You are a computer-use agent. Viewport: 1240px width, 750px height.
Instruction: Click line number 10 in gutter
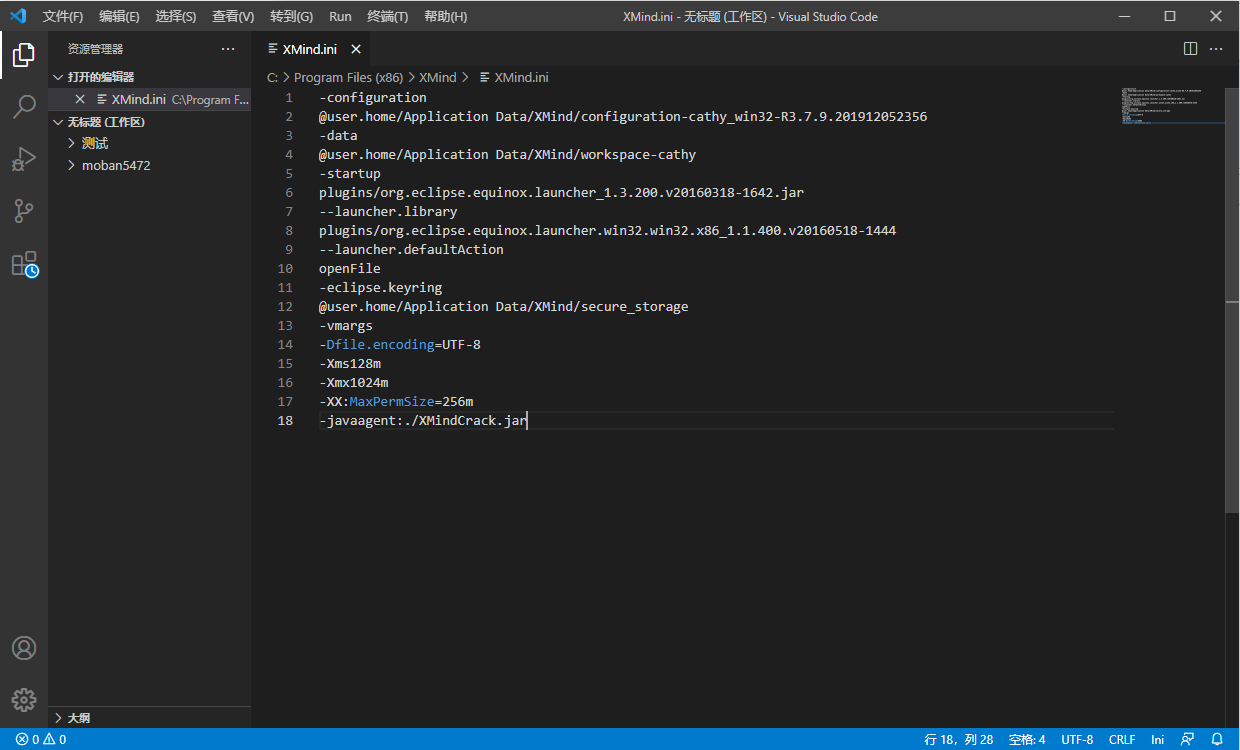285,268
